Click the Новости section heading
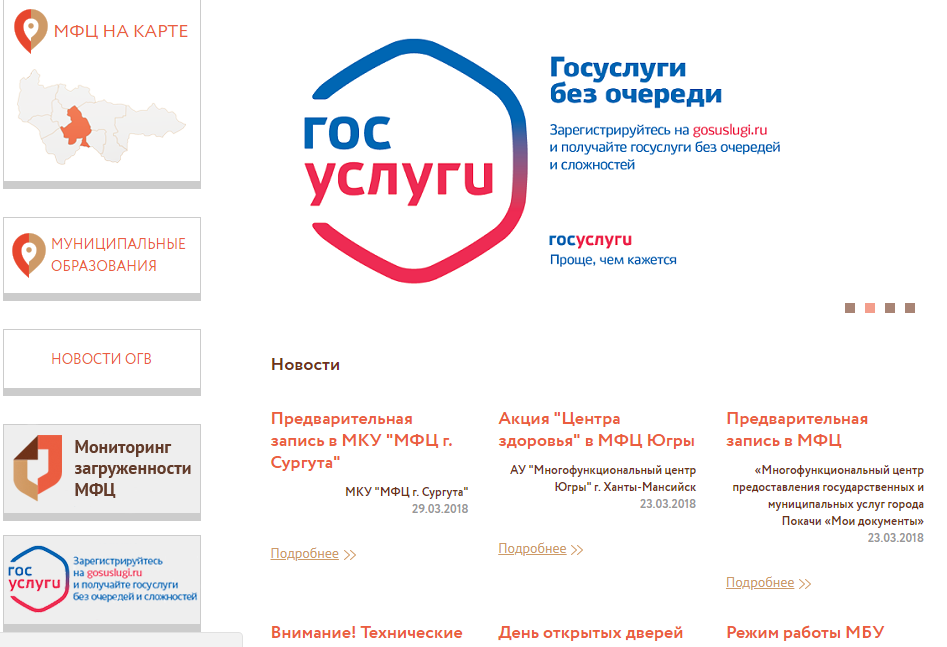 coord(305,364)
